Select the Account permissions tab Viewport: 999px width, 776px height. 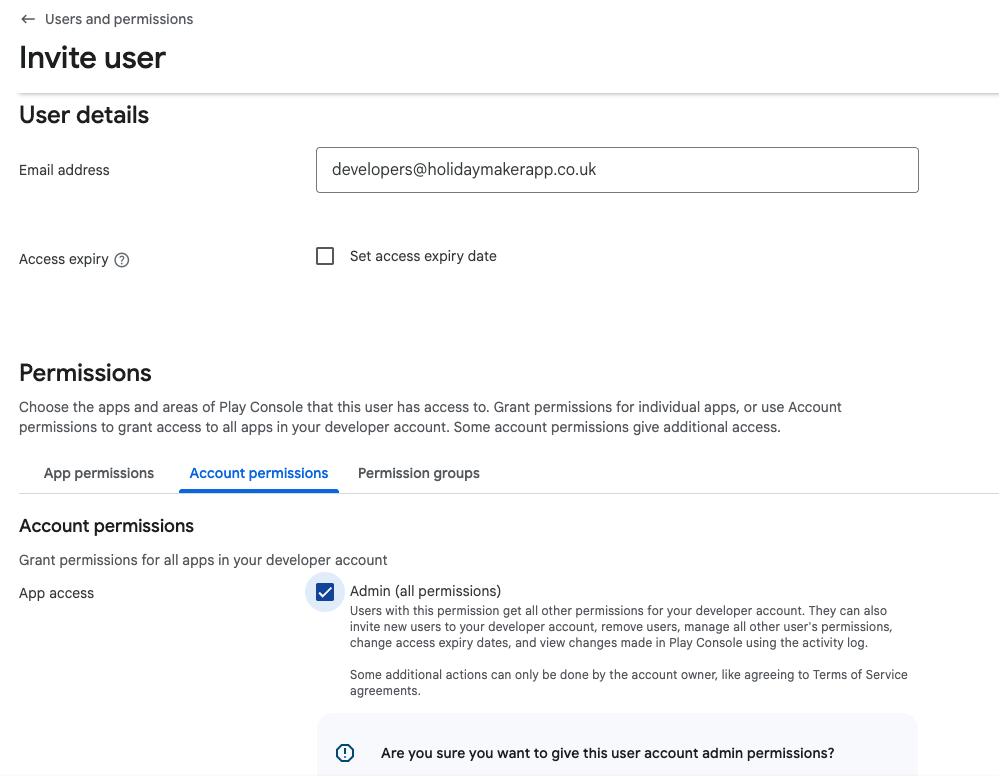pyautogui.click(x=258, y=473)
